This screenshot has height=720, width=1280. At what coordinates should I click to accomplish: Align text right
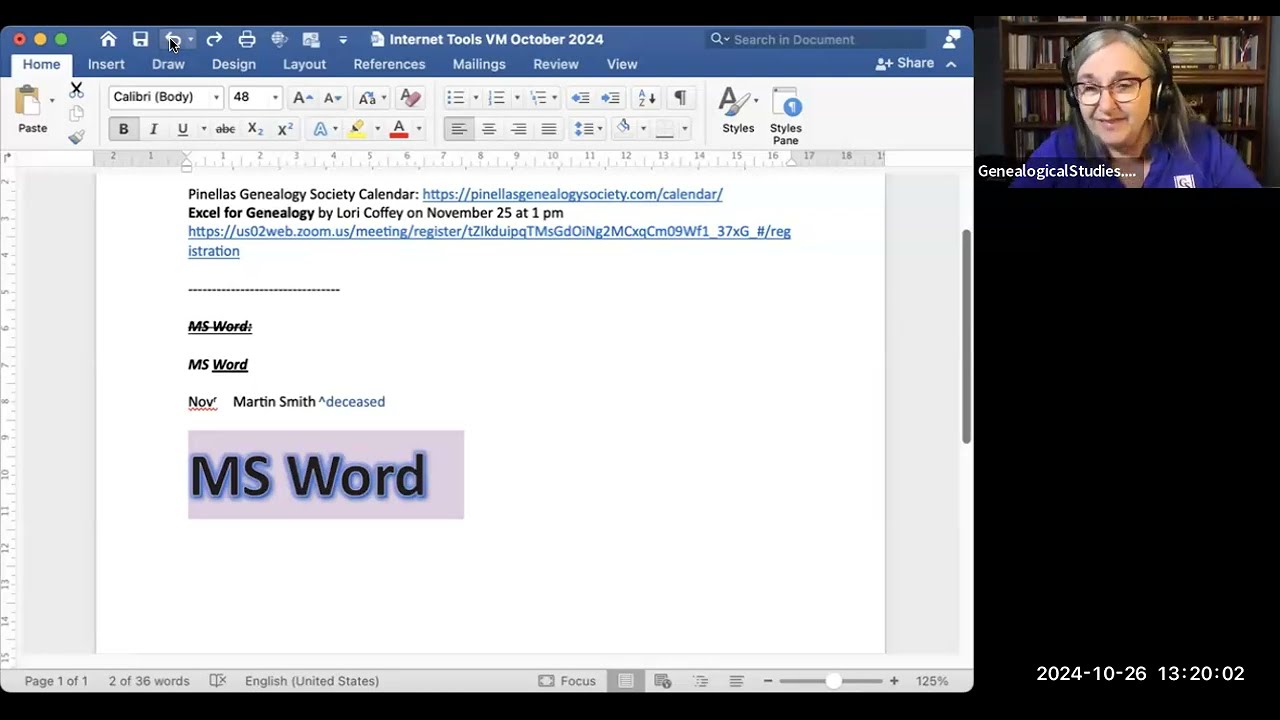519,129
